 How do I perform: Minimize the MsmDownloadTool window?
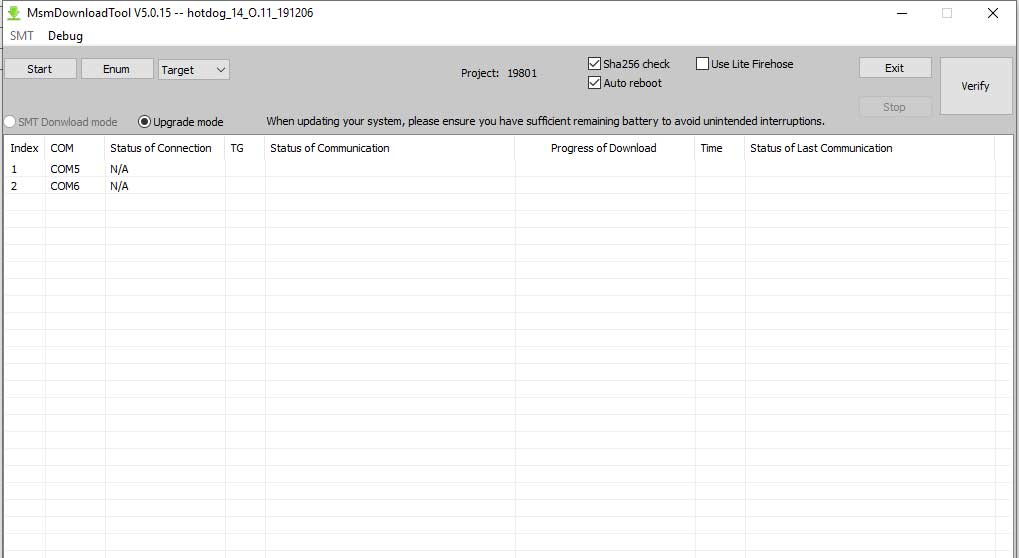902,13
